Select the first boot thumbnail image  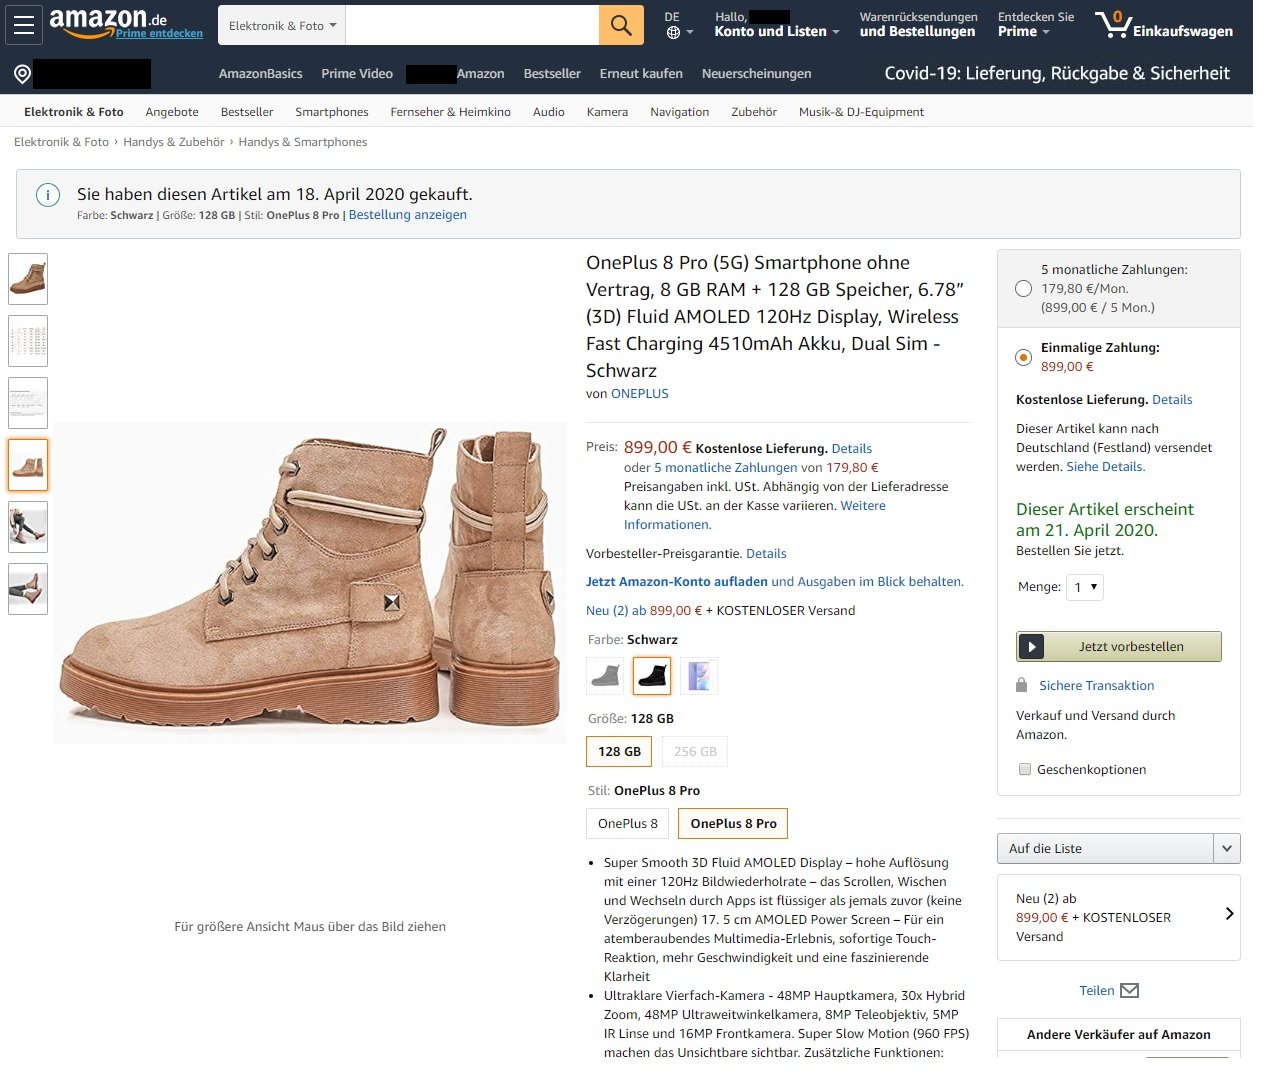[x=28, y=279]
